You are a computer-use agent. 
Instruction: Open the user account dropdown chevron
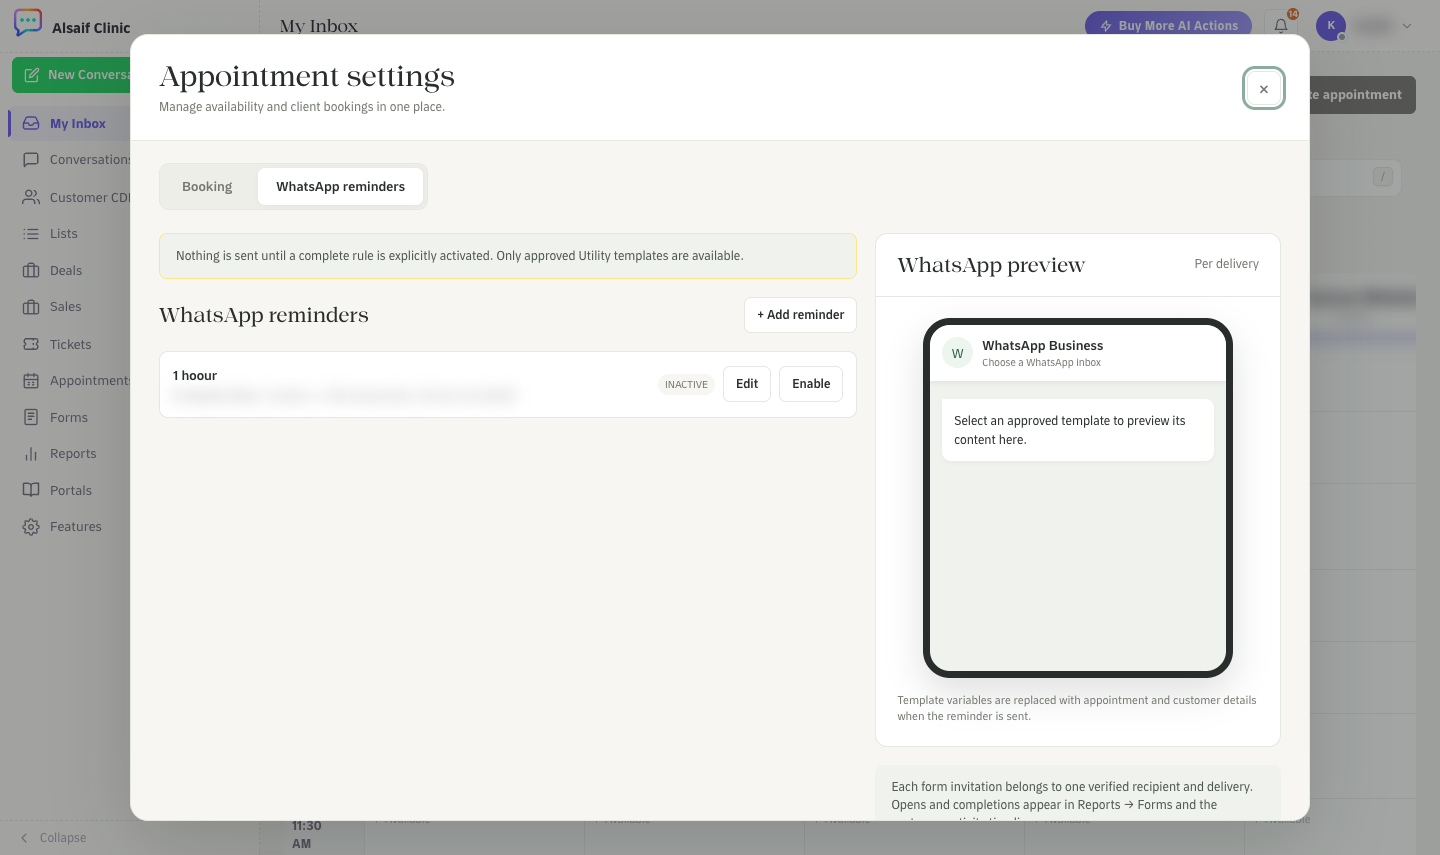point(1407,26)
